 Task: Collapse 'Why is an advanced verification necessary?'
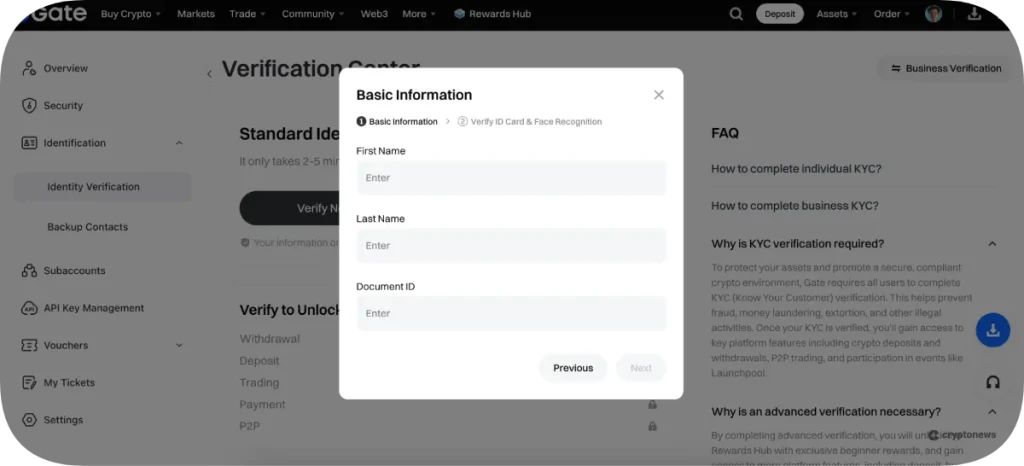click(992, 412)
